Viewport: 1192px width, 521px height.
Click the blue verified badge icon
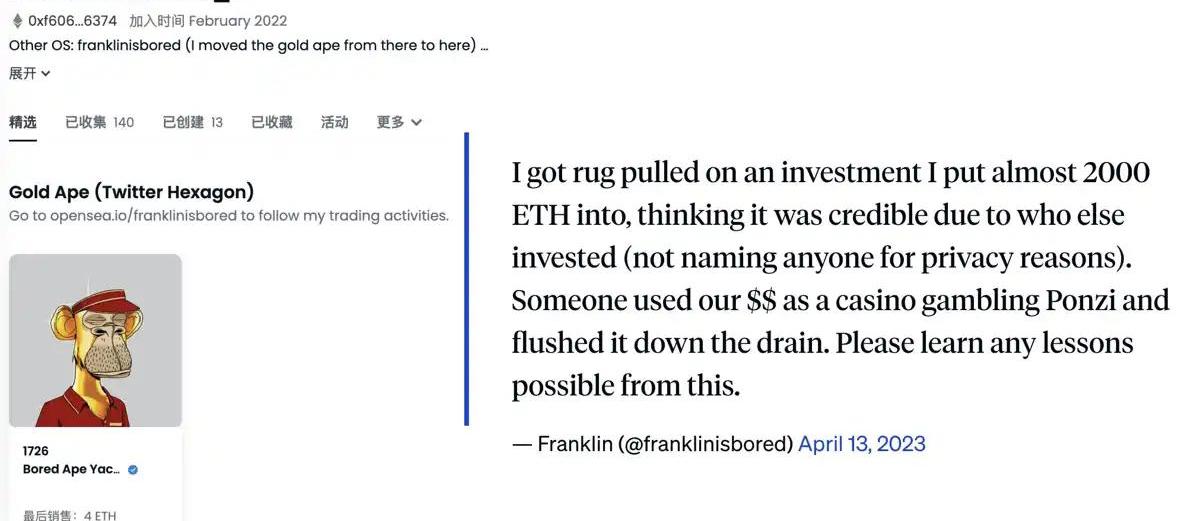[x=133, y=470]
